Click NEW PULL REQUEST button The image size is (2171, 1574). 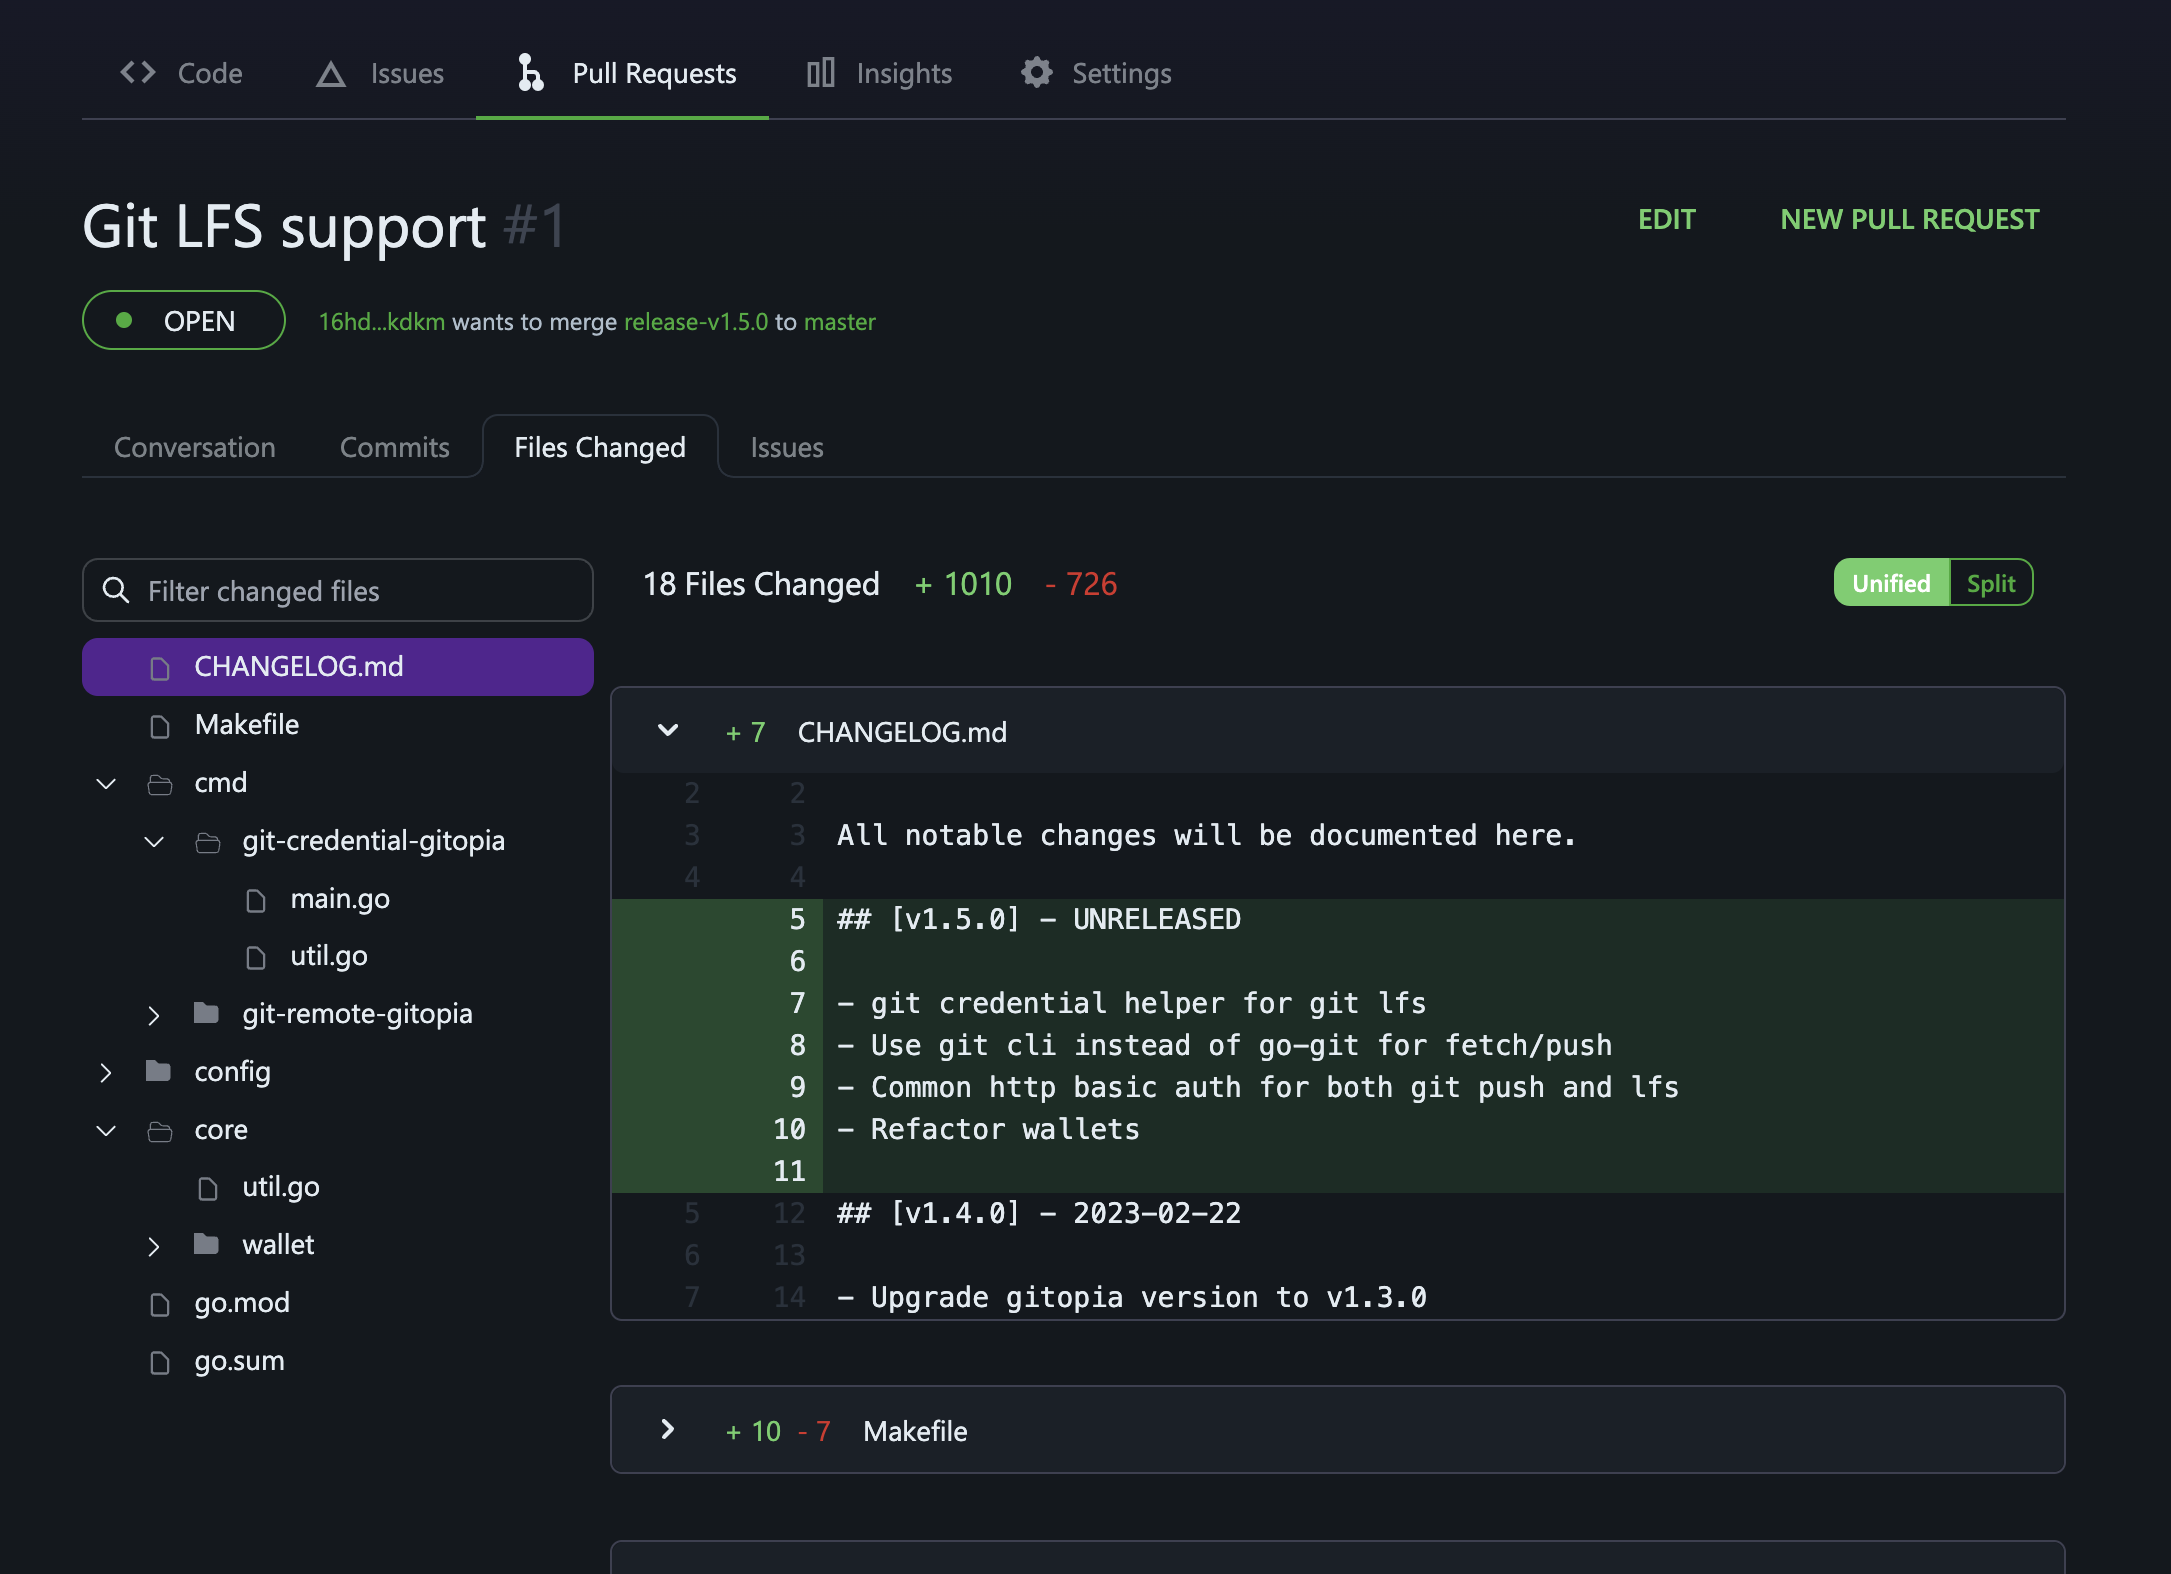pyautogui.click(x=1909, y=219)
